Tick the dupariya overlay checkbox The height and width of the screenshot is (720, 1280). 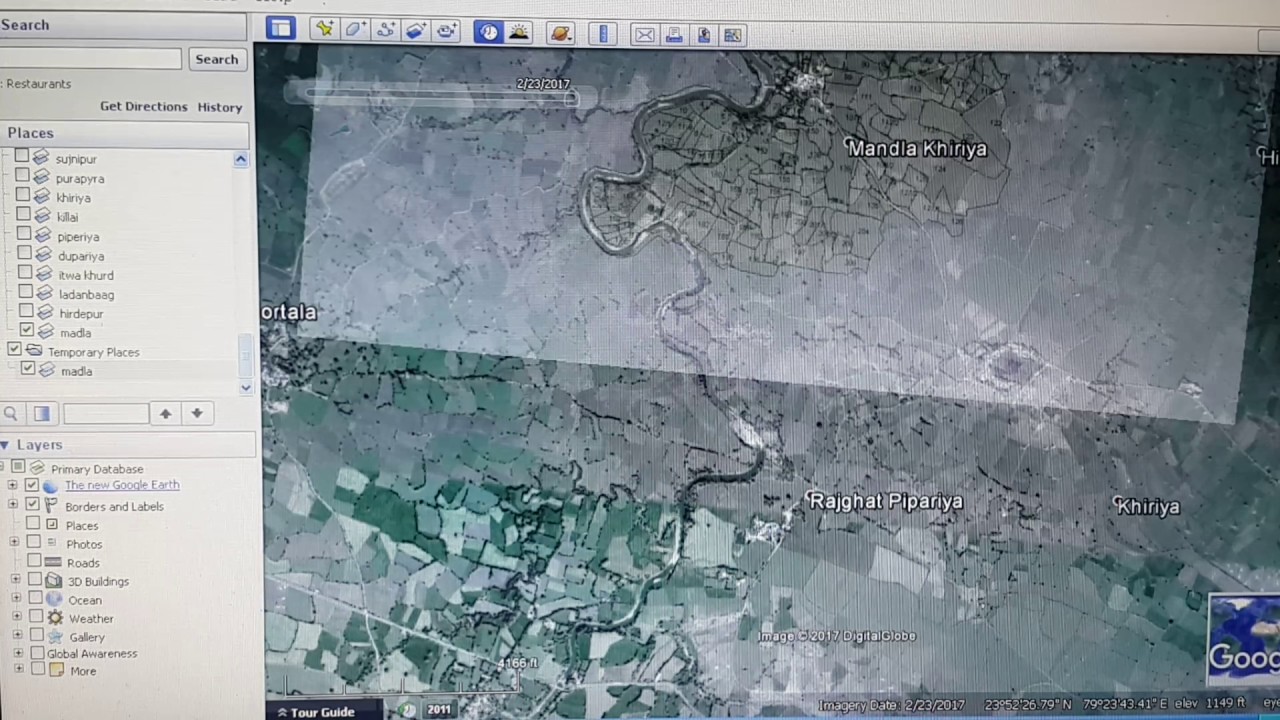(x=24, y=254)
